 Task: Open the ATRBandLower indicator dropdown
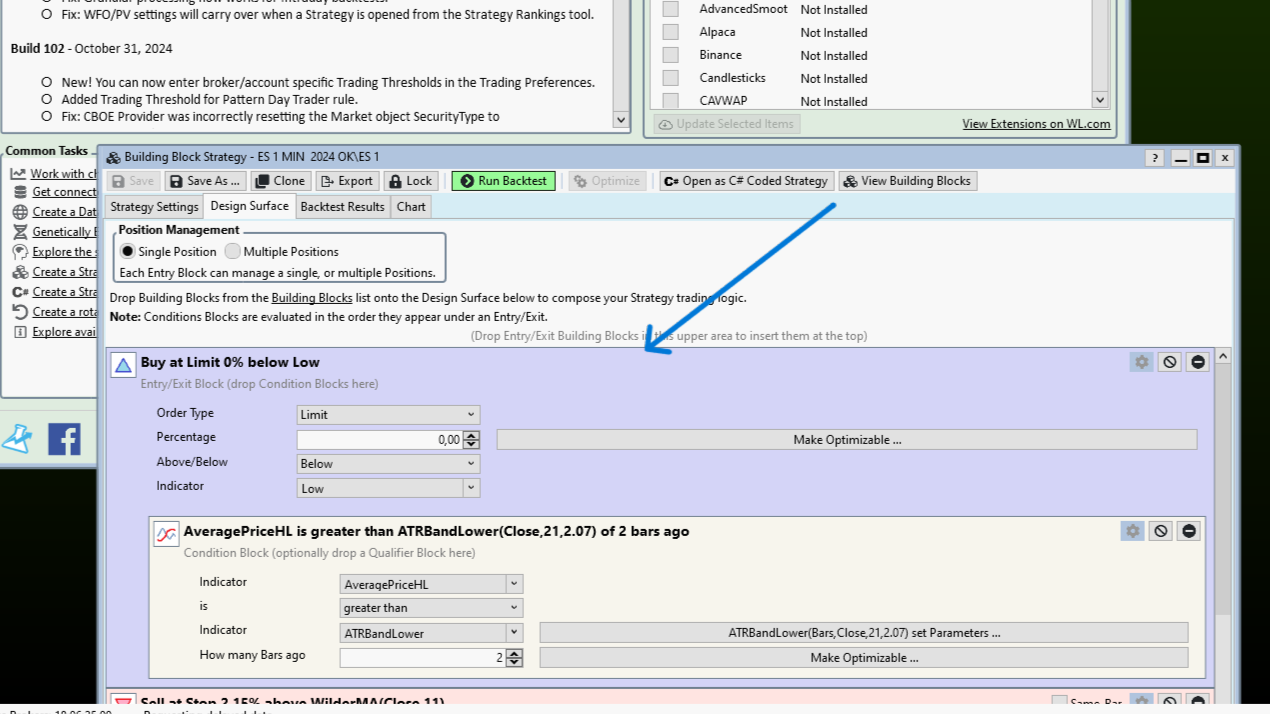(x=431, y=633)
